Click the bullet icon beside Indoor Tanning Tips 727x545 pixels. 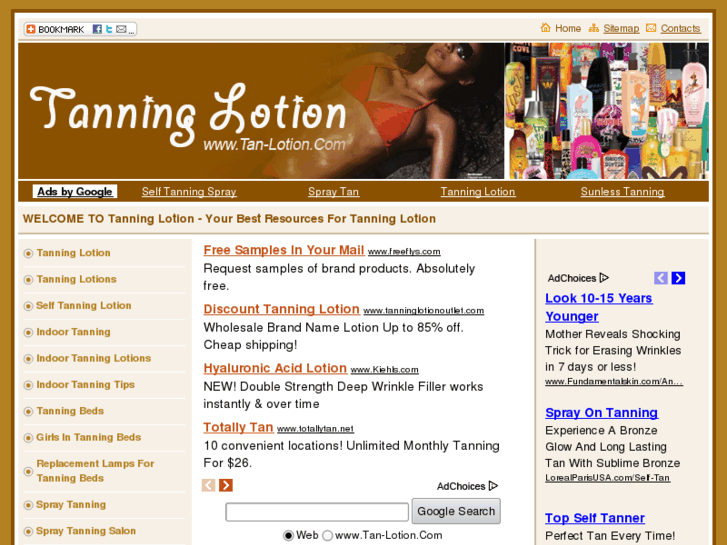(x=28, y=385)
